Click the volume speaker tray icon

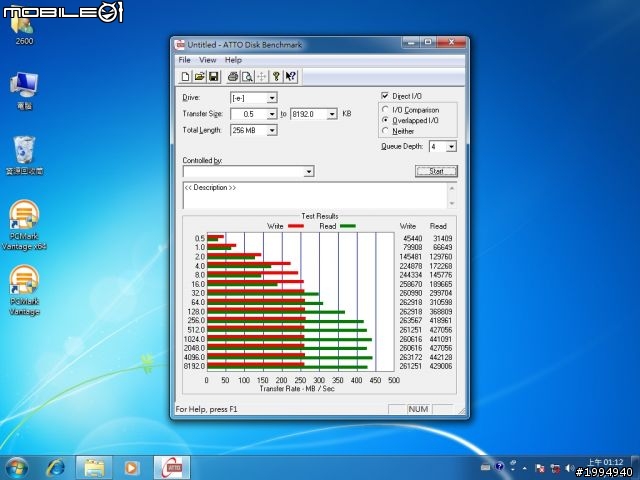click(x=570, y=468)
